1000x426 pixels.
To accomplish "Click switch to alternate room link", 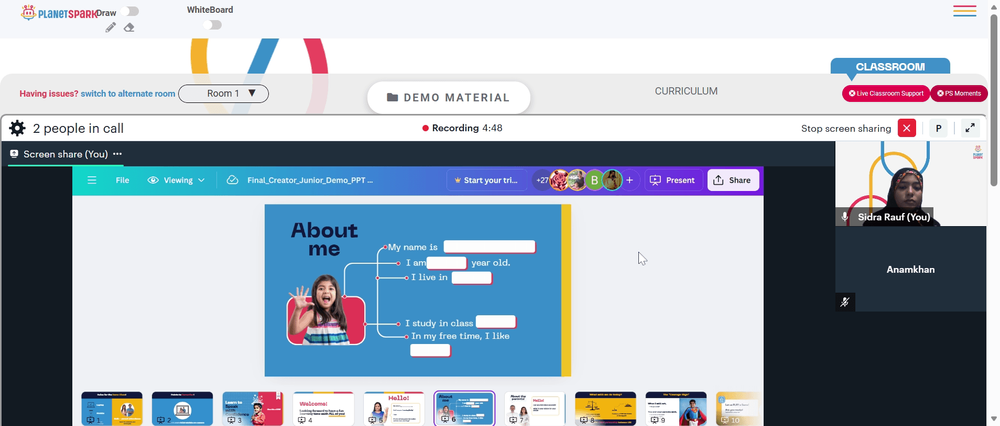I will click(128, 94).
